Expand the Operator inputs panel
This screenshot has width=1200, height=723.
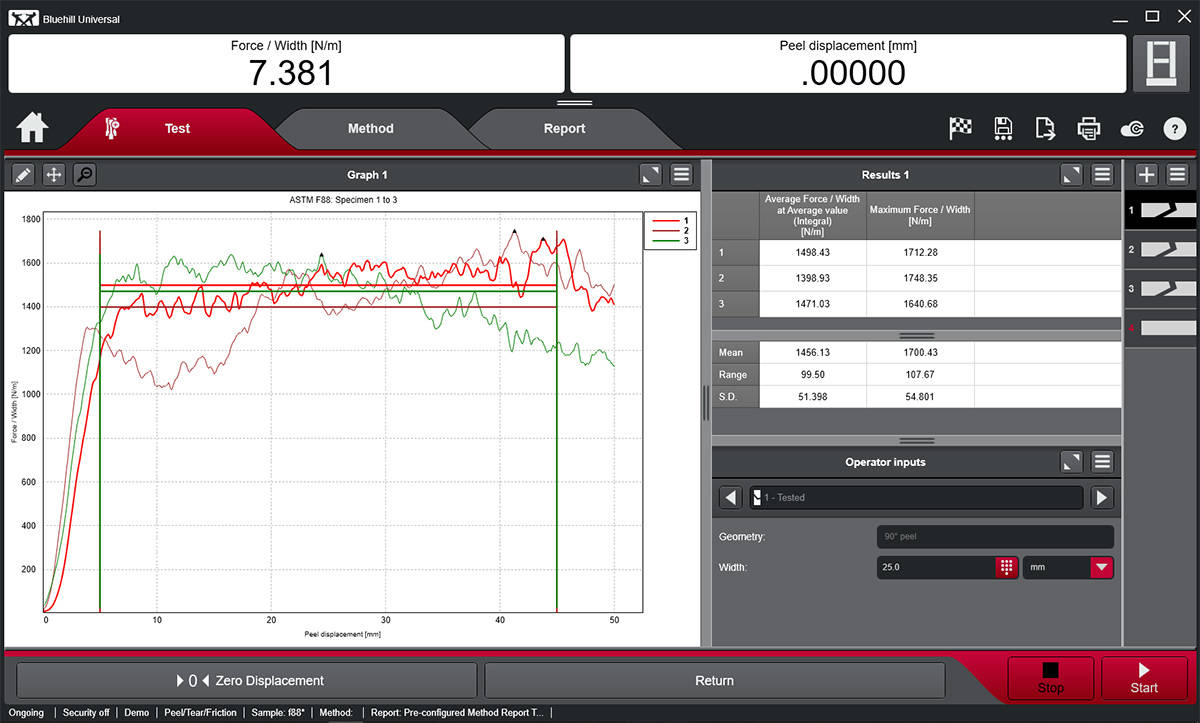1071,462
